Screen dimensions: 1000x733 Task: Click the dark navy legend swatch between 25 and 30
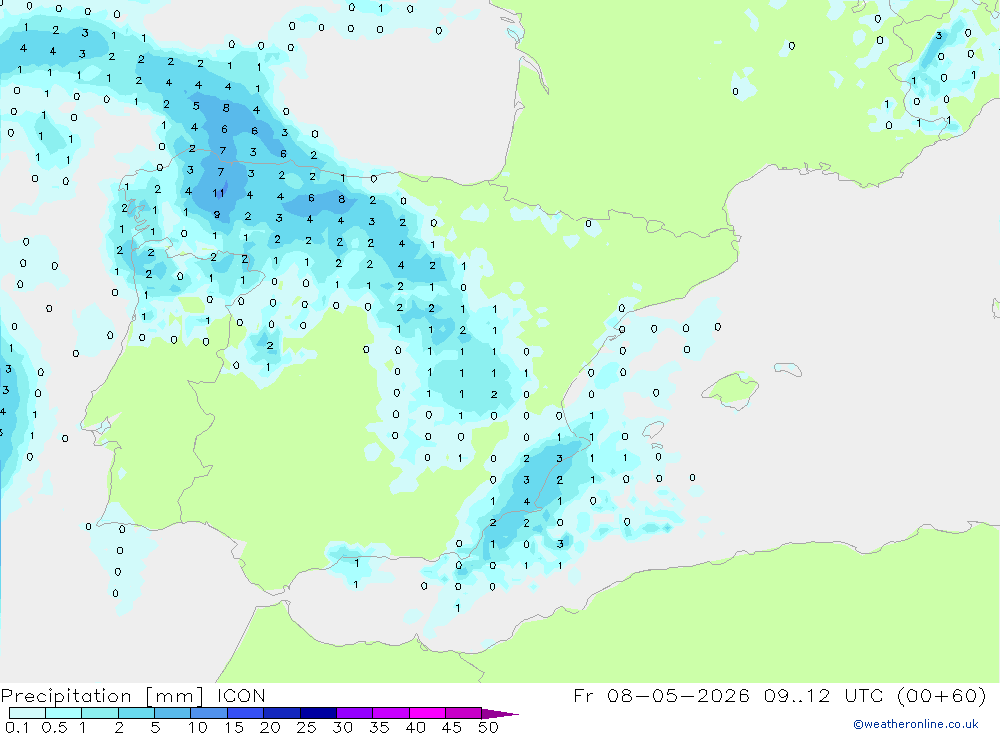click(318, 713)
